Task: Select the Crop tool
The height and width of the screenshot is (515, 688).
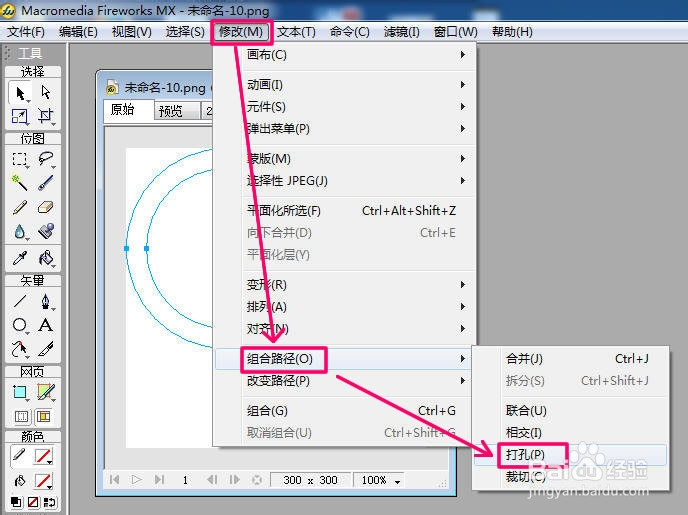Action: (45, 116)
